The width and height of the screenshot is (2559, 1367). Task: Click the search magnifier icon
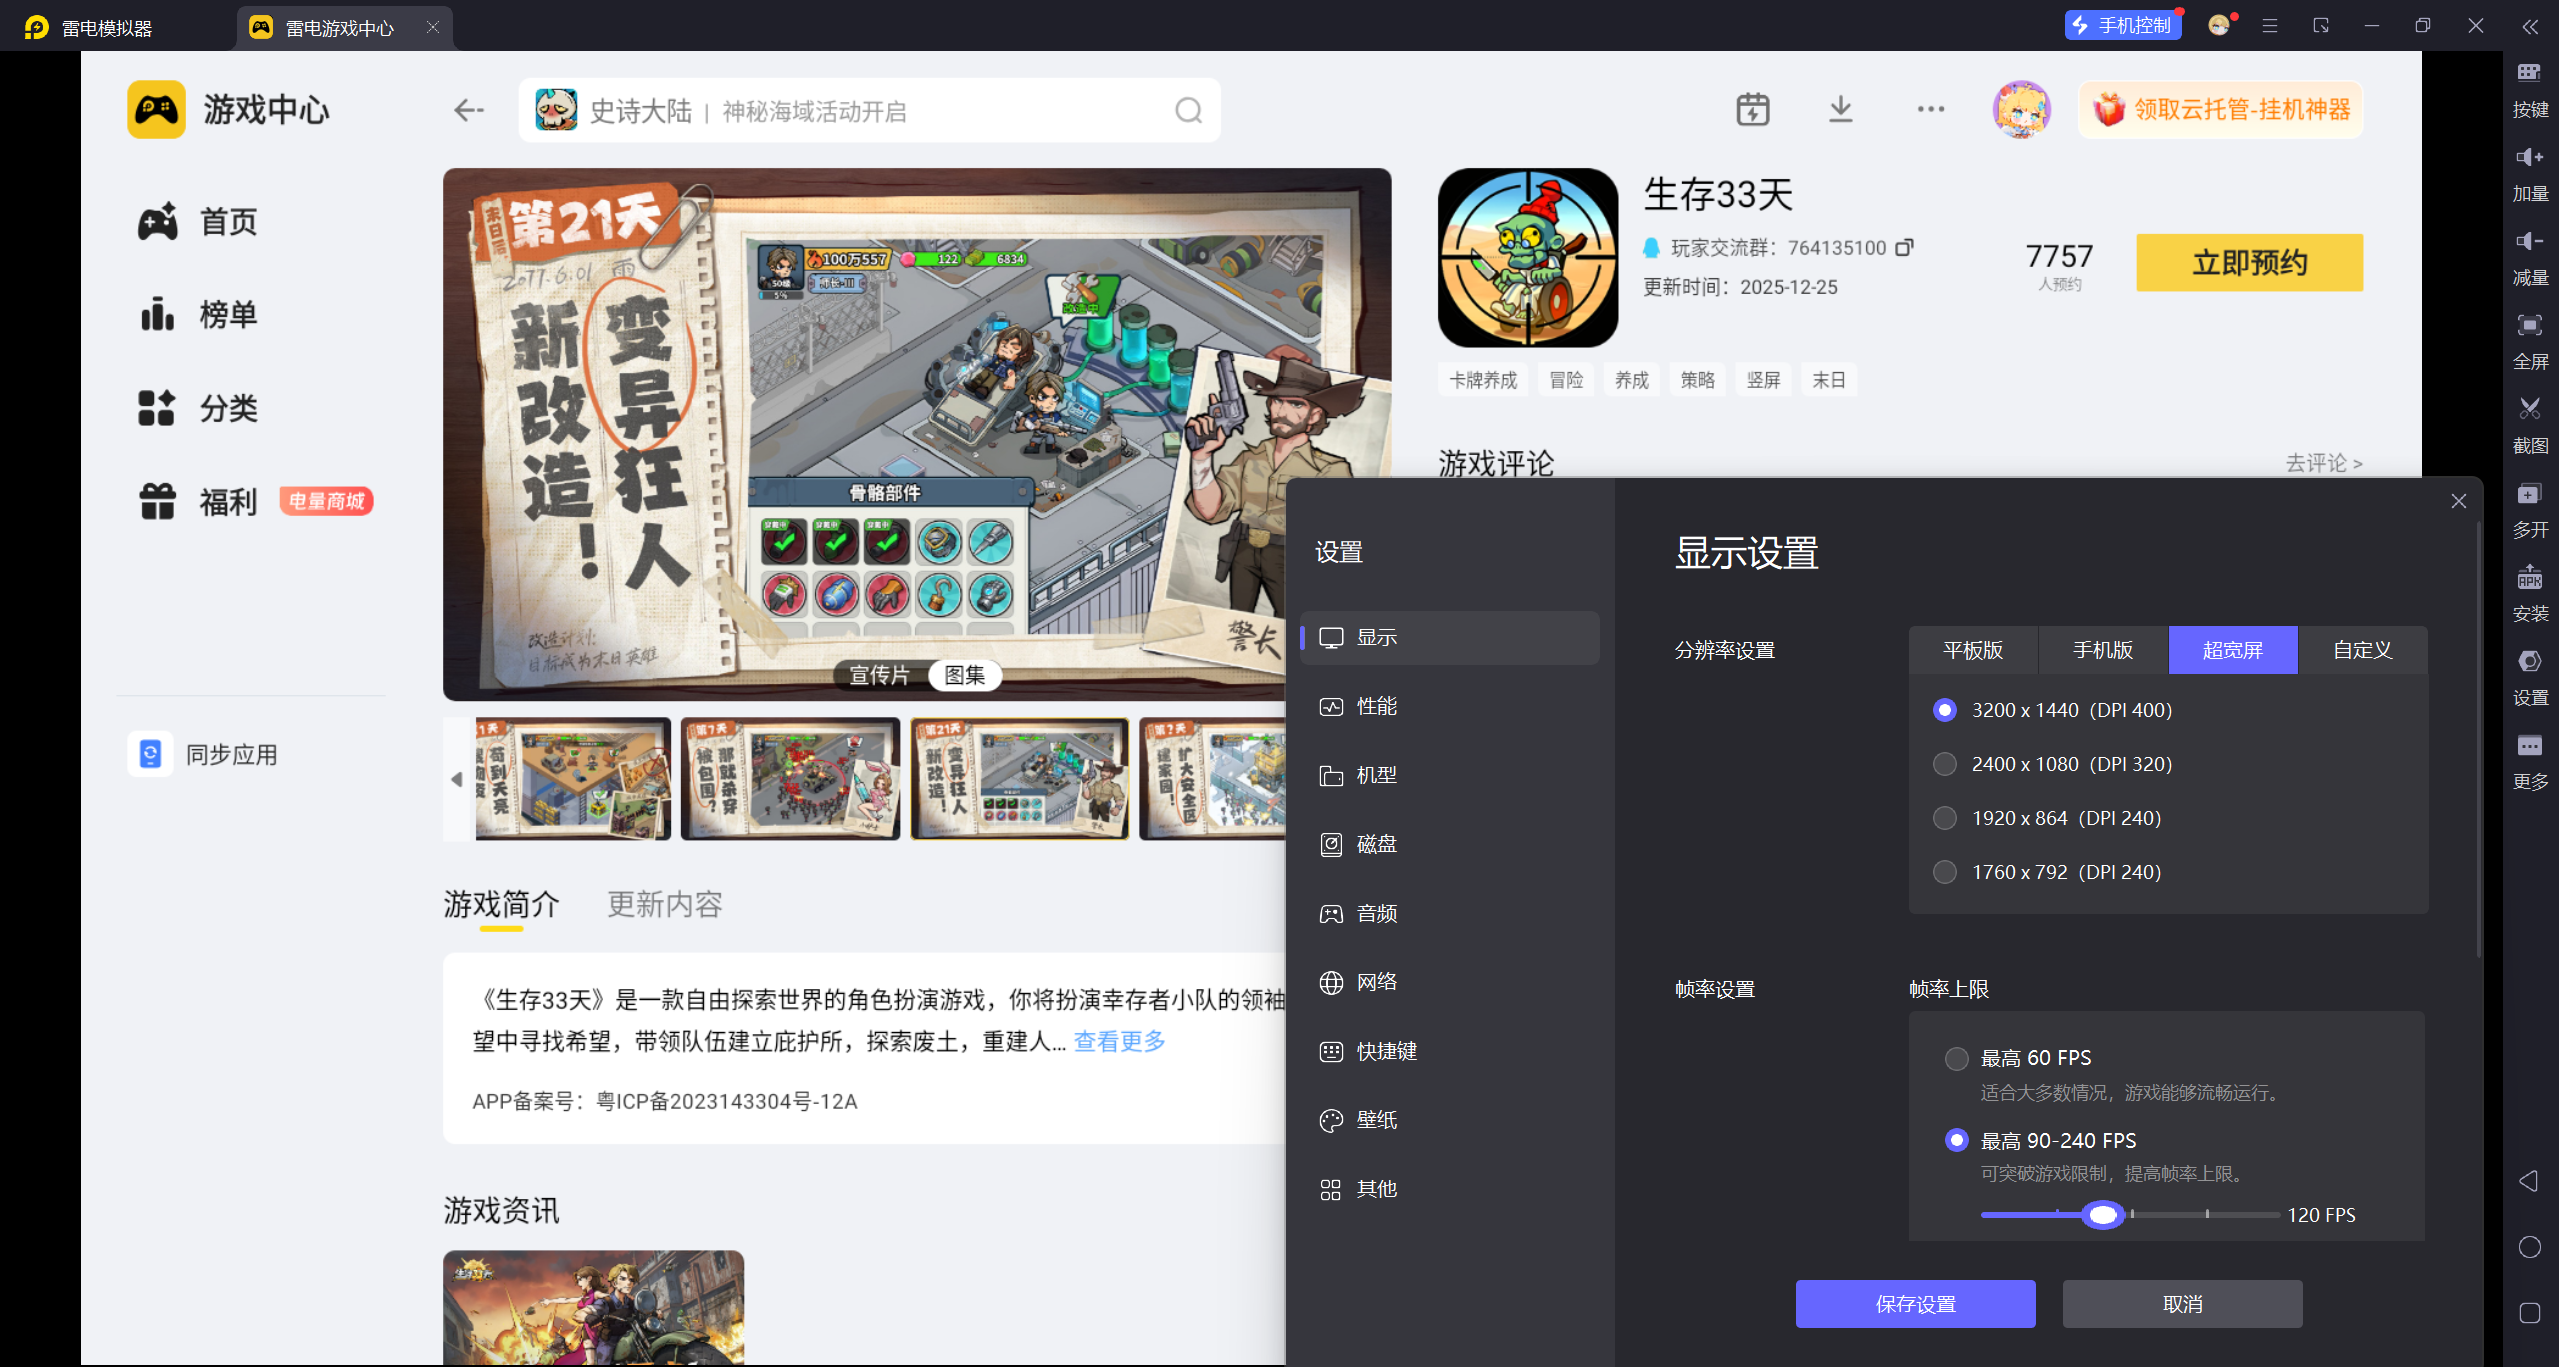click(1188, 110)
